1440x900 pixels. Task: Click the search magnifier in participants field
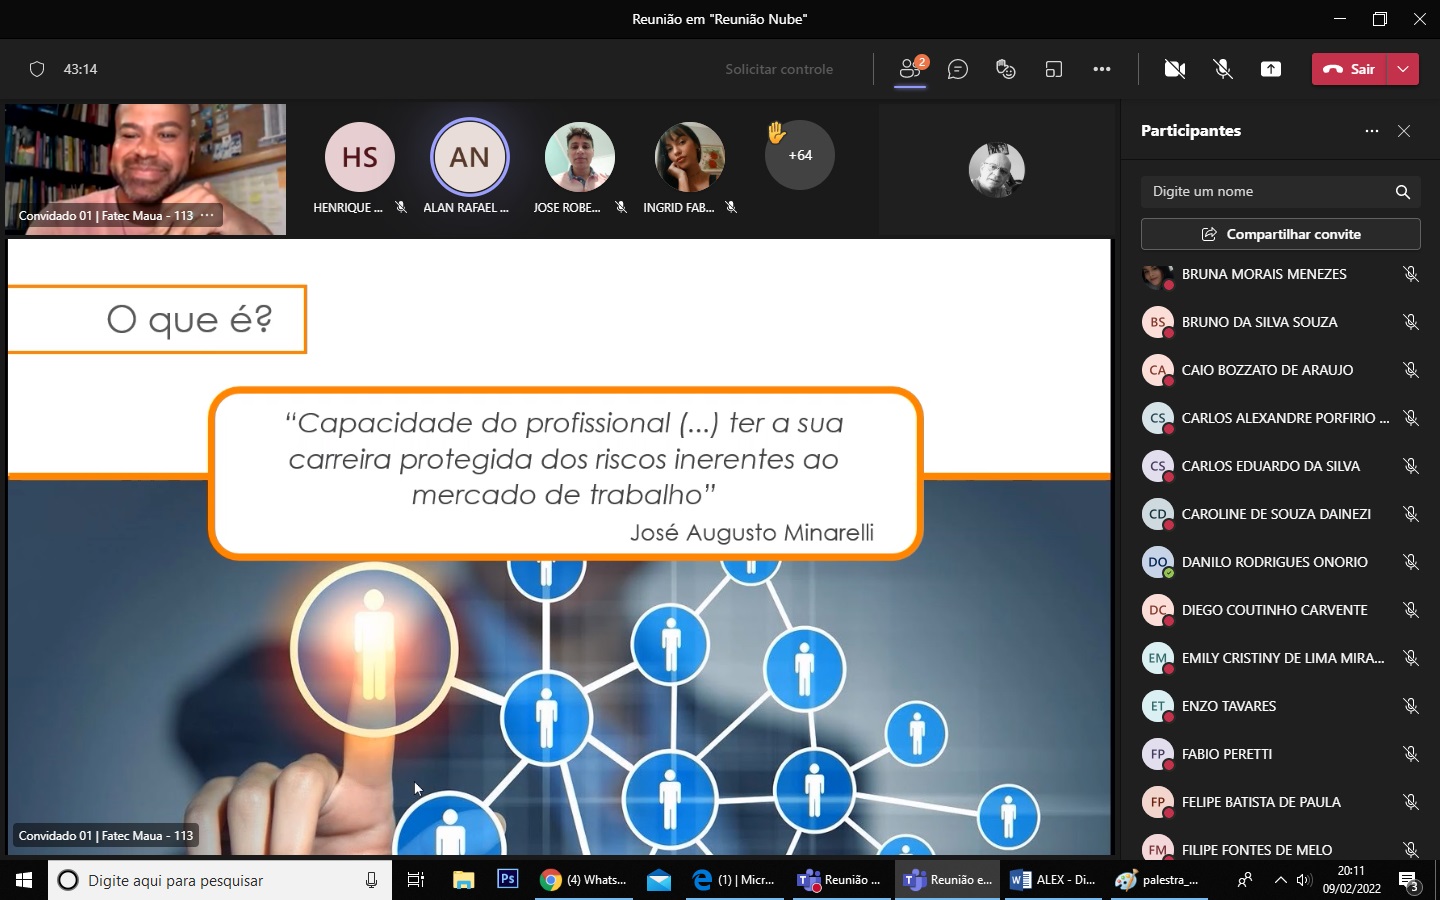[1402, 192]
